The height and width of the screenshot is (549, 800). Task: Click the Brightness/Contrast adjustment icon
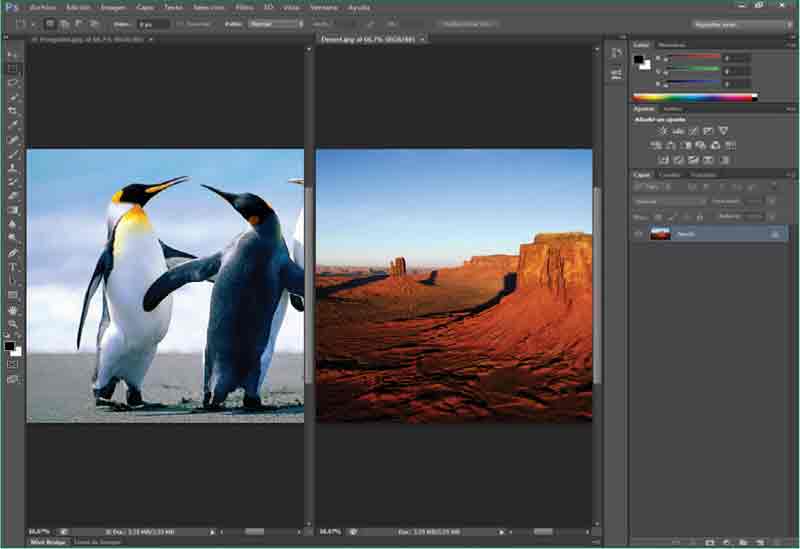(662, 131)
